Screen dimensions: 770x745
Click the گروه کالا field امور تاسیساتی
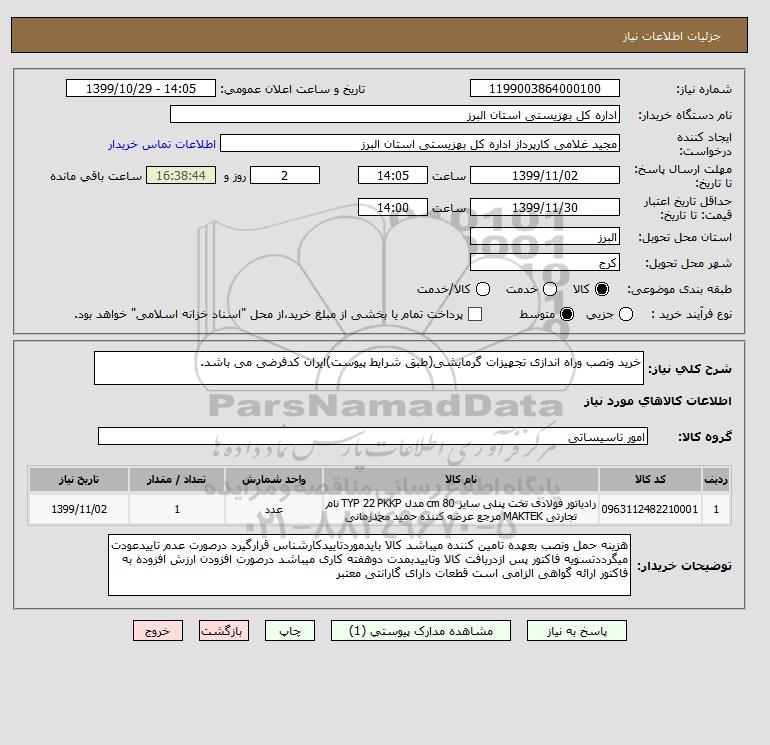[373, 436]
